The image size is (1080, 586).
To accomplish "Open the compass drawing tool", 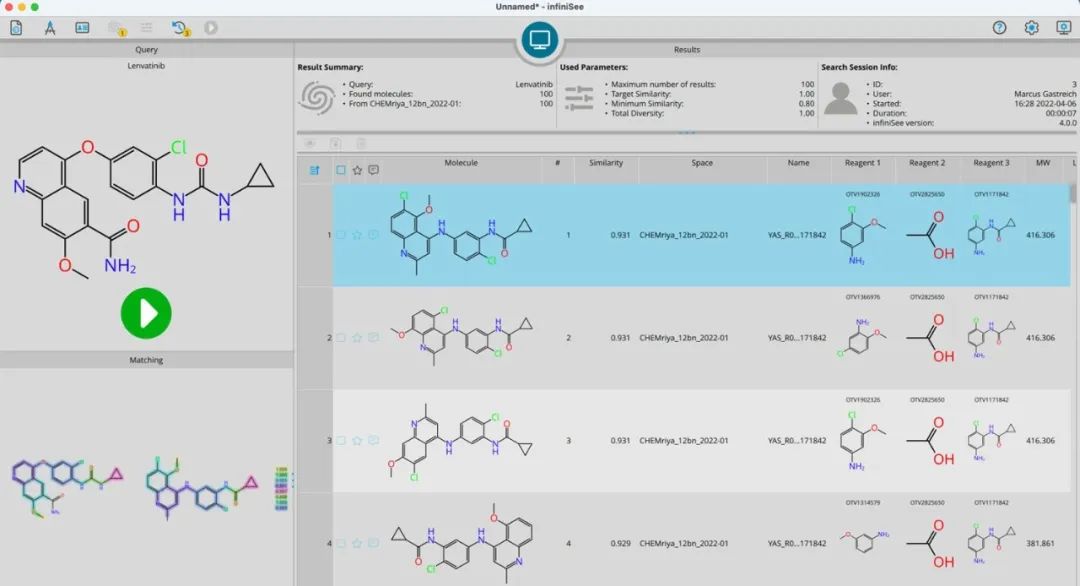I will point(50,28).
